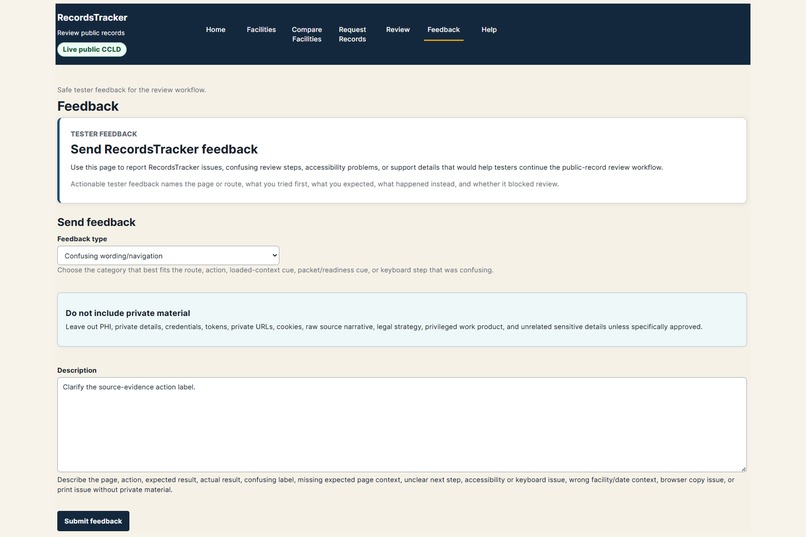Expand the Feedback type dropdown
The image size is (806, 537).
(168, 255)
